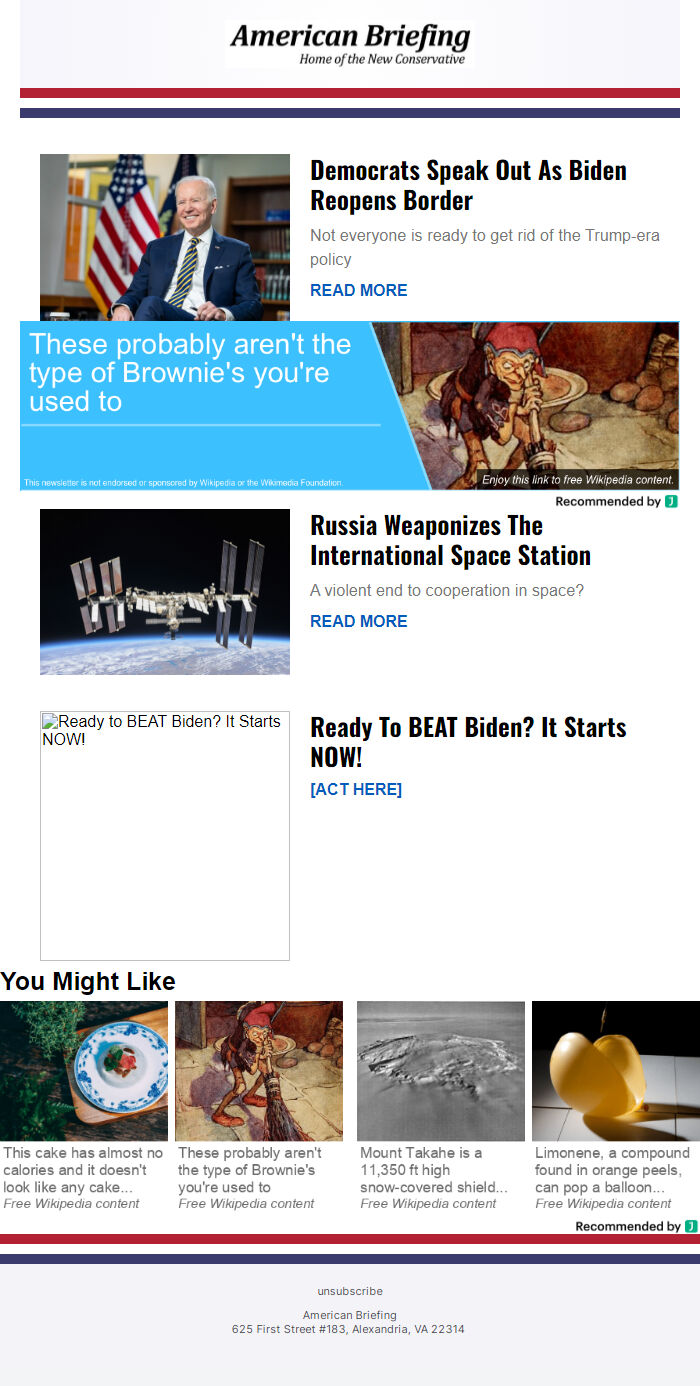
Task: Click READ MORE under Biden border story
Action: pos(359,290)
